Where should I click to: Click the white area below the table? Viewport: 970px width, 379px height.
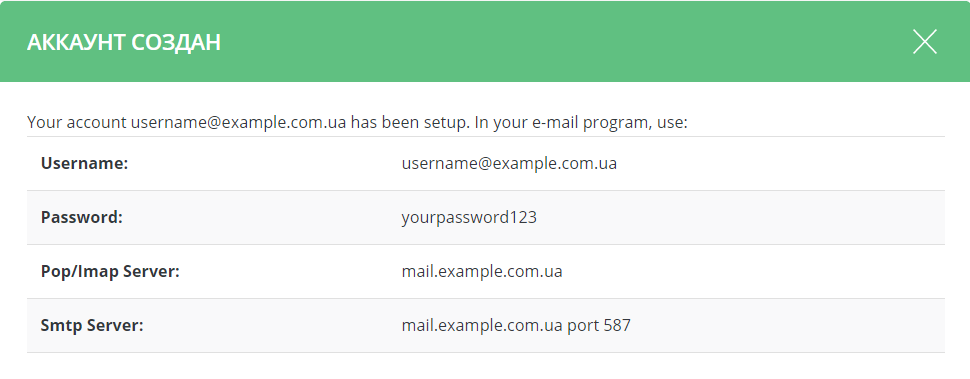[x=486, y=366]
